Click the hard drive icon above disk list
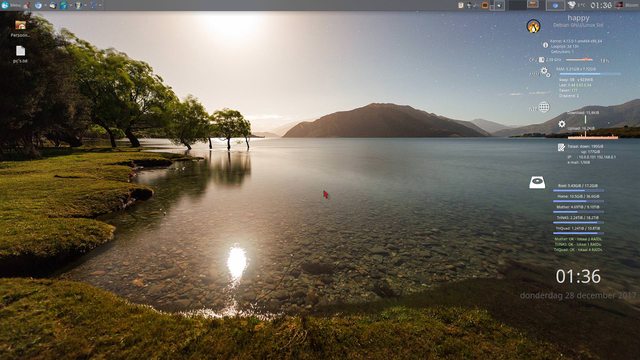 [537, 182]
